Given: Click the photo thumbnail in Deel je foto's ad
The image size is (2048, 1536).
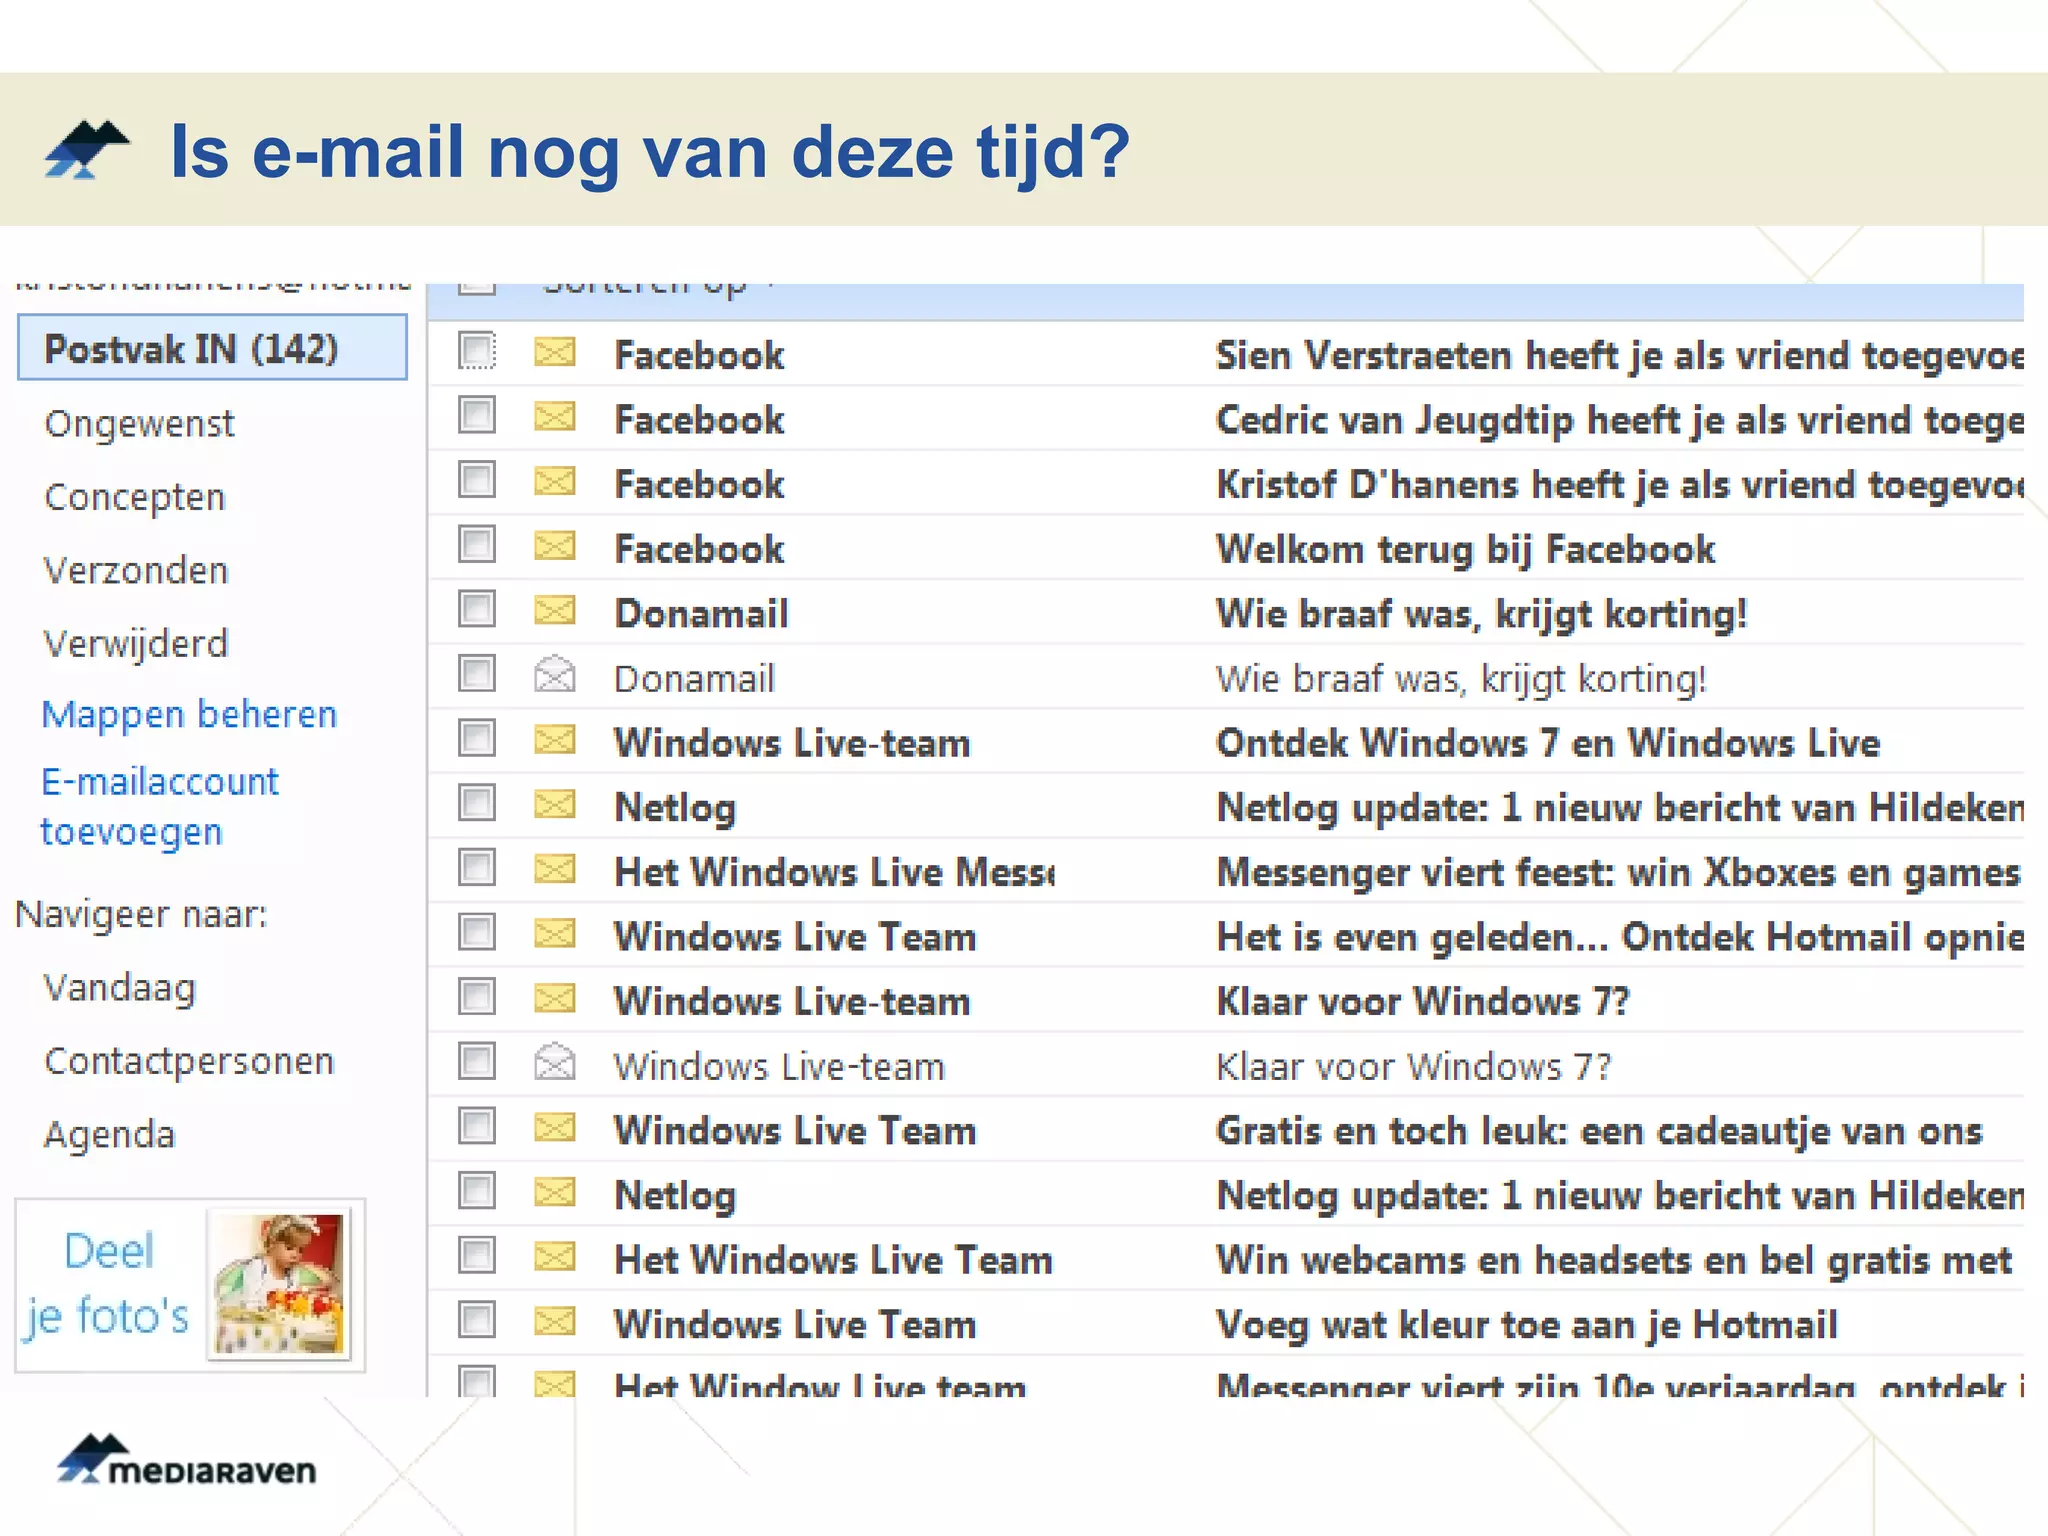Looking at the screenshot, I should (x=279, y=1284).
